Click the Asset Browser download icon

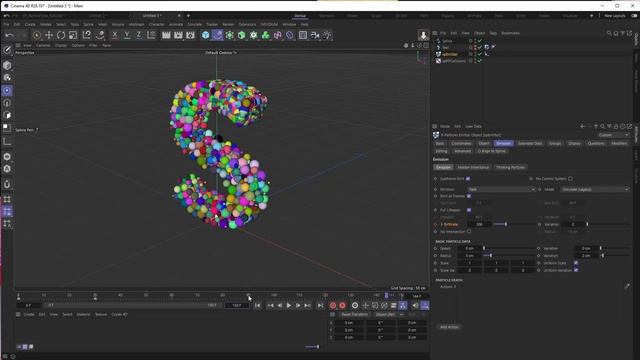[x=423, y=35]
